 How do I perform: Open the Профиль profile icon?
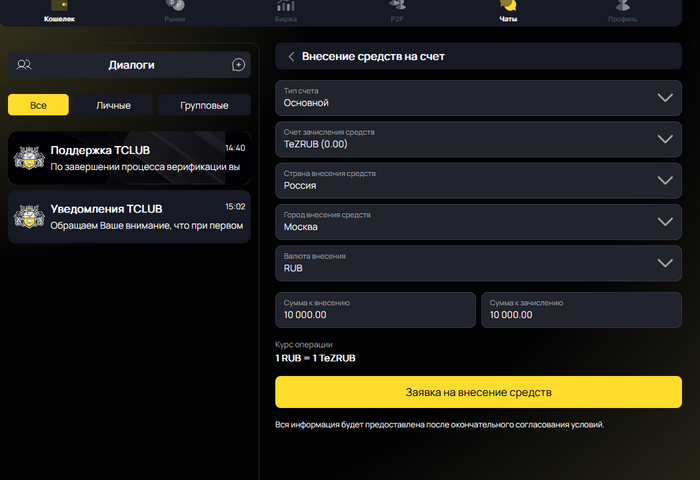coord(622,6)
